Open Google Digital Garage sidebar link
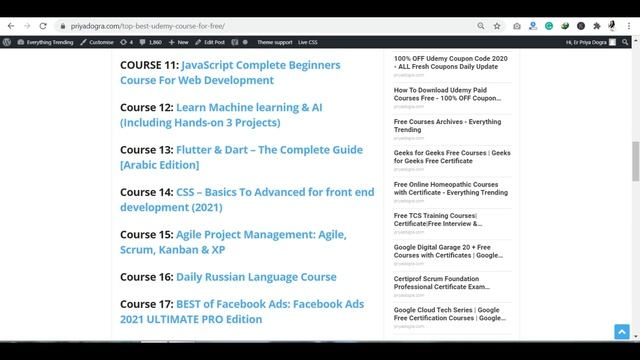 [448, 251]
